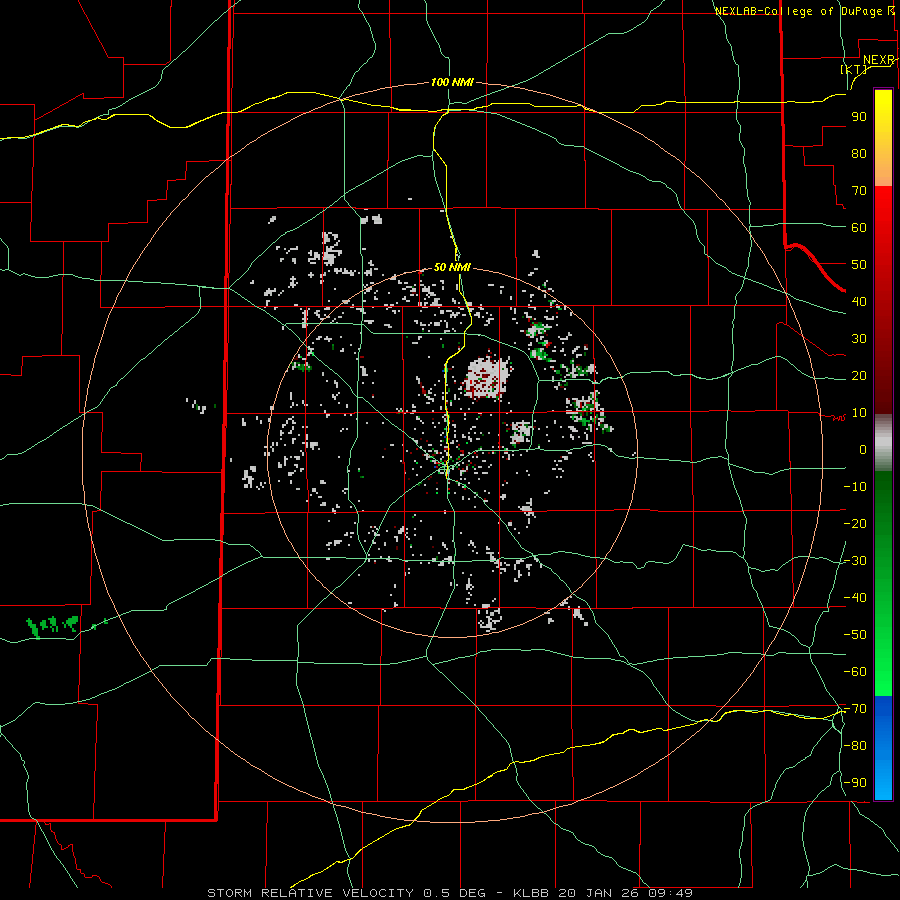This screenshot has height=900, width=900.
Task: Click the -50 scale value
Action: click(855, 635)
